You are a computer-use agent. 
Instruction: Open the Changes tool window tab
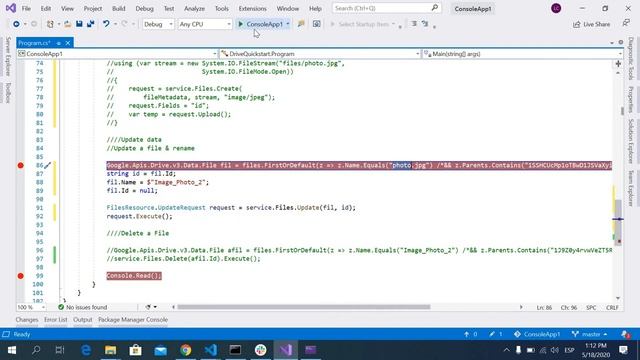(27, 320)
